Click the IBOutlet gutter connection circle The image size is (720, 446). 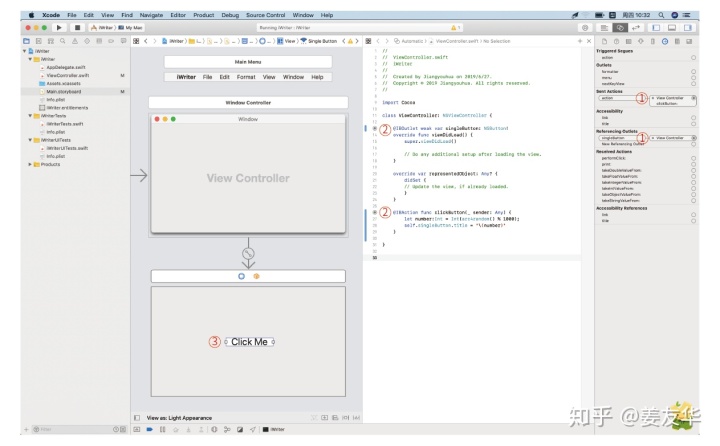pyautogui.click(x=374, y=128)
